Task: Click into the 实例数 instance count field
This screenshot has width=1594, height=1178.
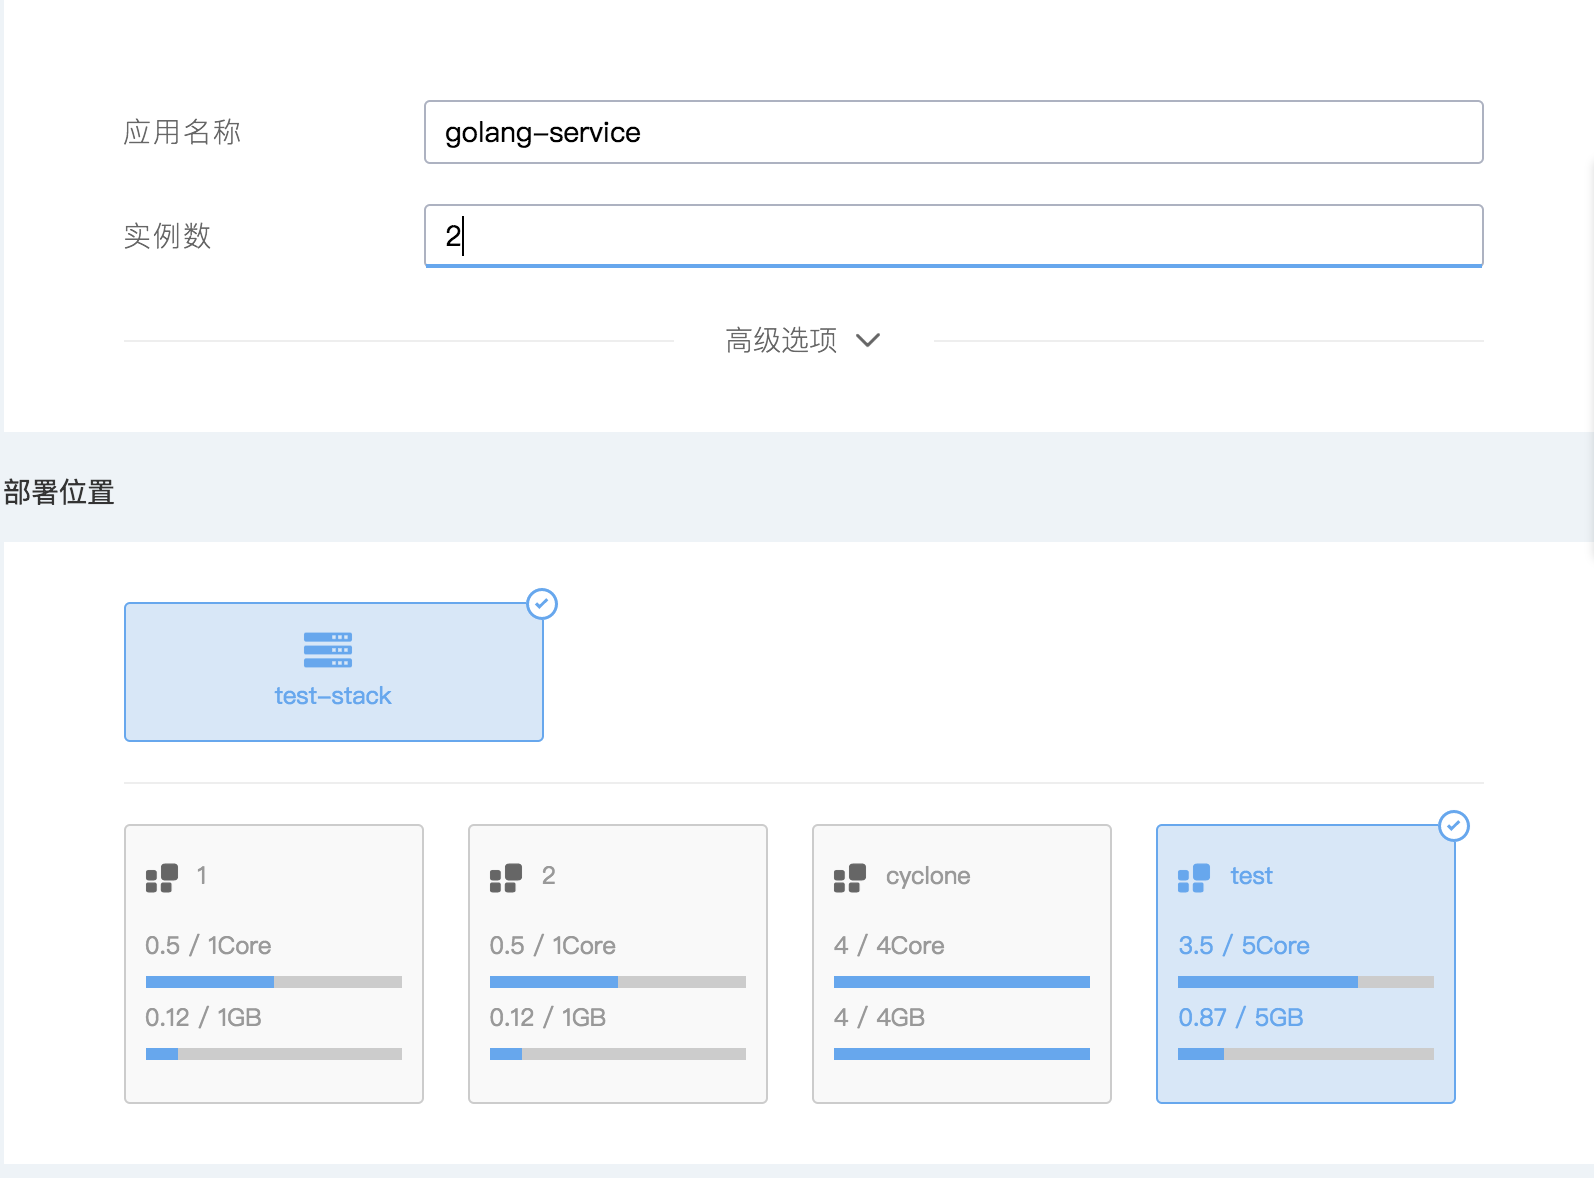Action: click(x=953, y=236)
